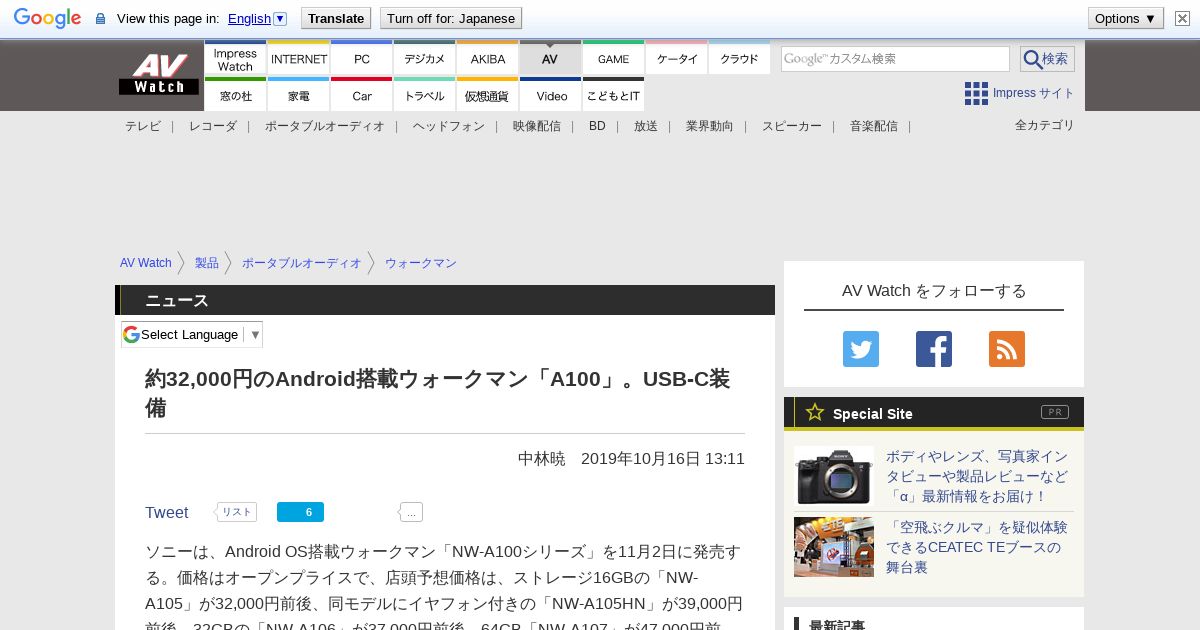Go to the 音楽配信 category
The width and height of the screenshot is (1200, 630).
click(x=874, y=126)
